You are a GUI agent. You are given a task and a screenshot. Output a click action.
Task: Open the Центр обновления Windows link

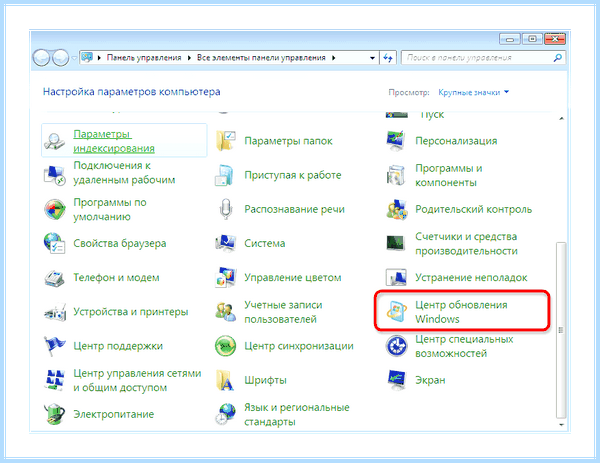coord(461,312)
